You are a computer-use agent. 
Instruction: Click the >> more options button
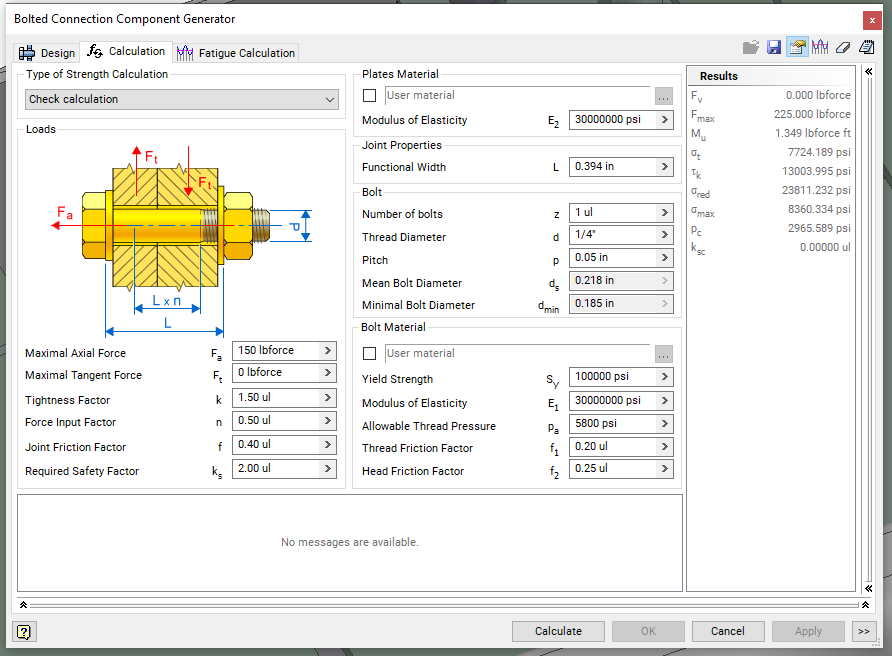tap(864, 631)
